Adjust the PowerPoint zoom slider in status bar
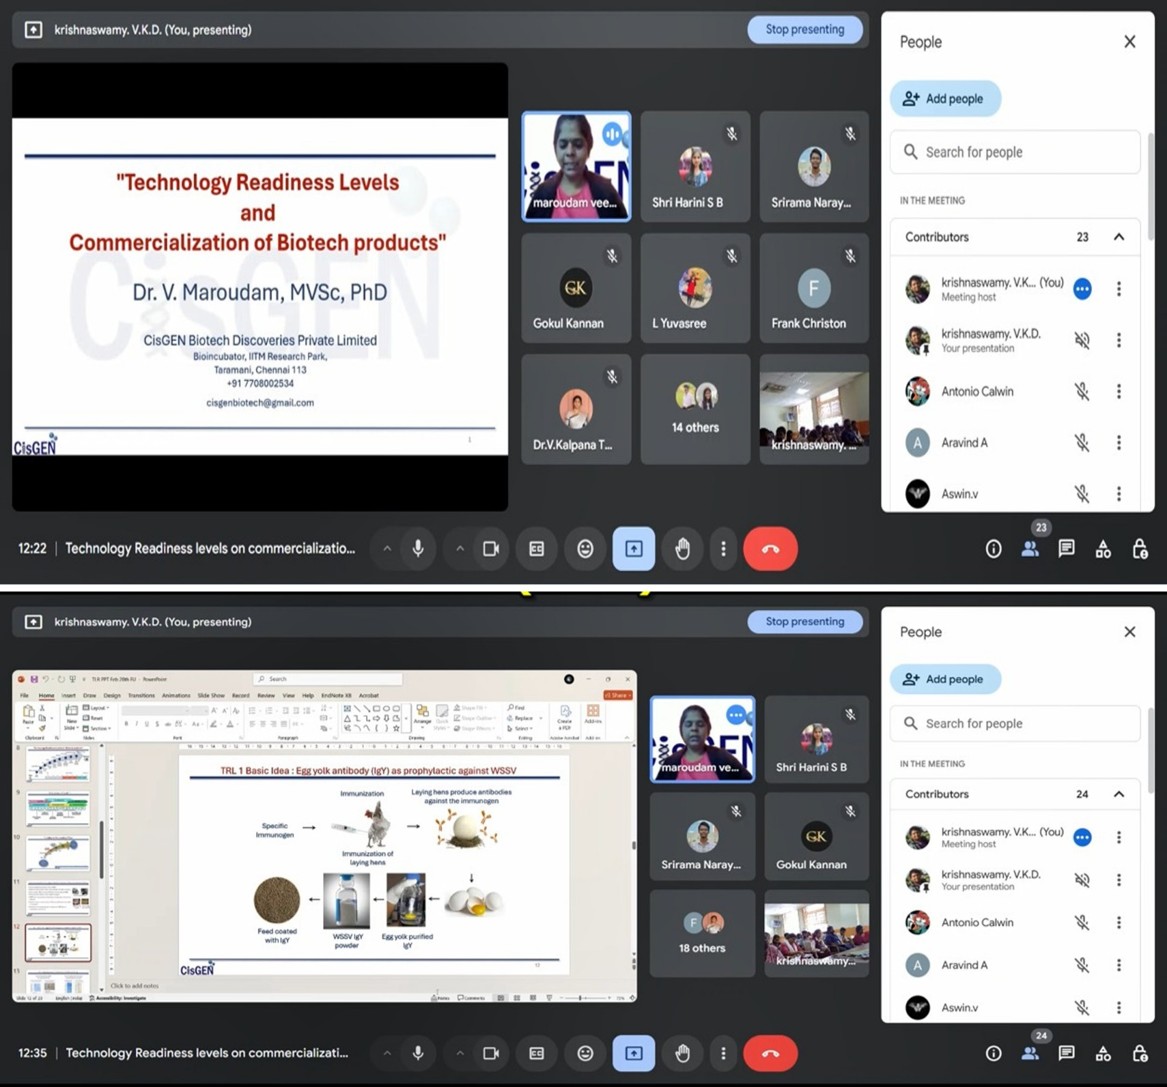Image resolution: width=1167 pixels, height=1087 pixels. (581, 998)
